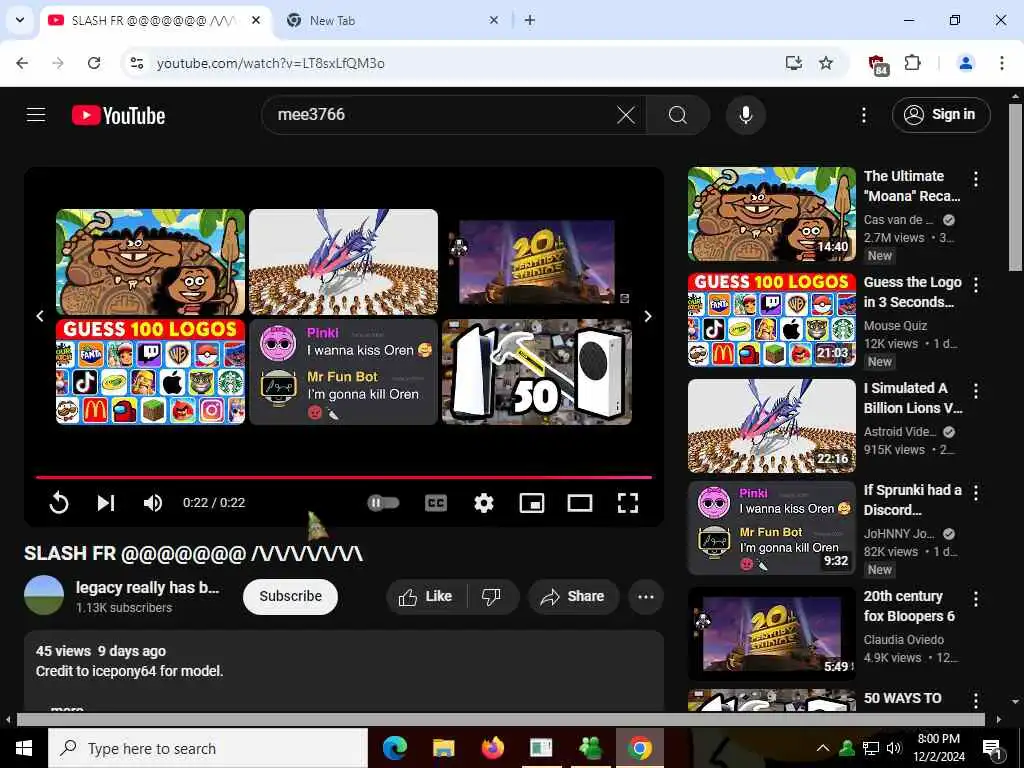Click the address bar URL

(270, 63)
